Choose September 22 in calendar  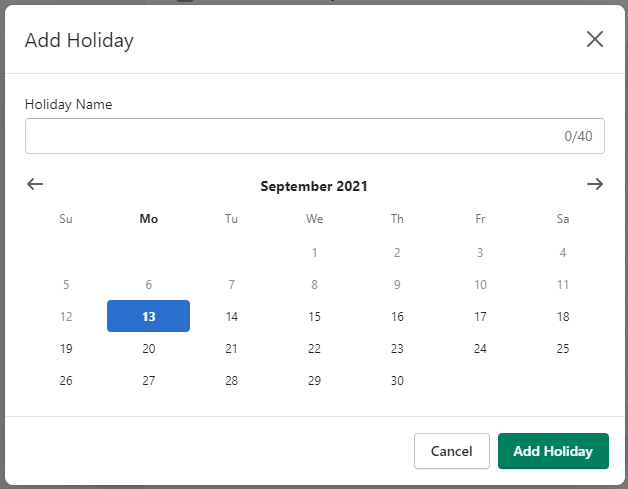(314, 349)
